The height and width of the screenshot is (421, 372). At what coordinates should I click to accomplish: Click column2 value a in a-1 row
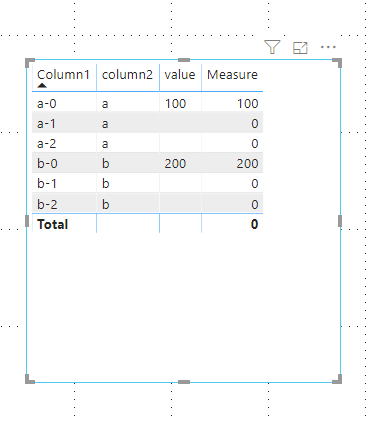[x=105, y=124]
